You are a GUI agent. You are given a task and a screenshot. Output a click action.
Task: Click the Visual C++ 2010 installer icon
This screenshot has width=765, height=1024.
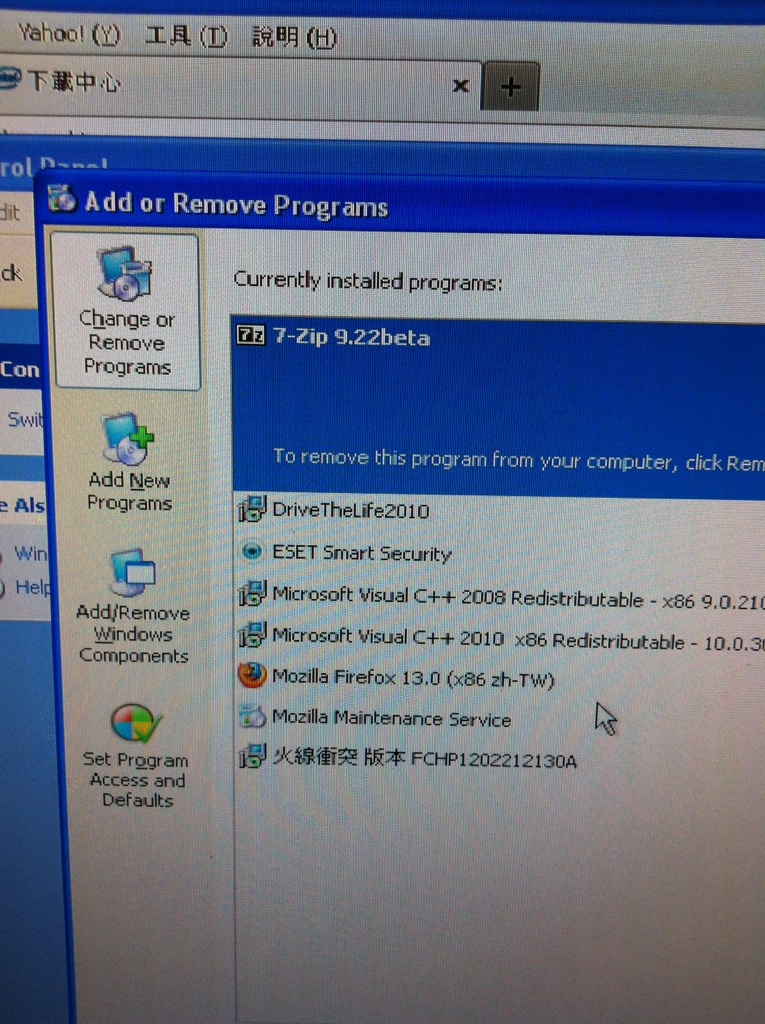coord(252,635)
